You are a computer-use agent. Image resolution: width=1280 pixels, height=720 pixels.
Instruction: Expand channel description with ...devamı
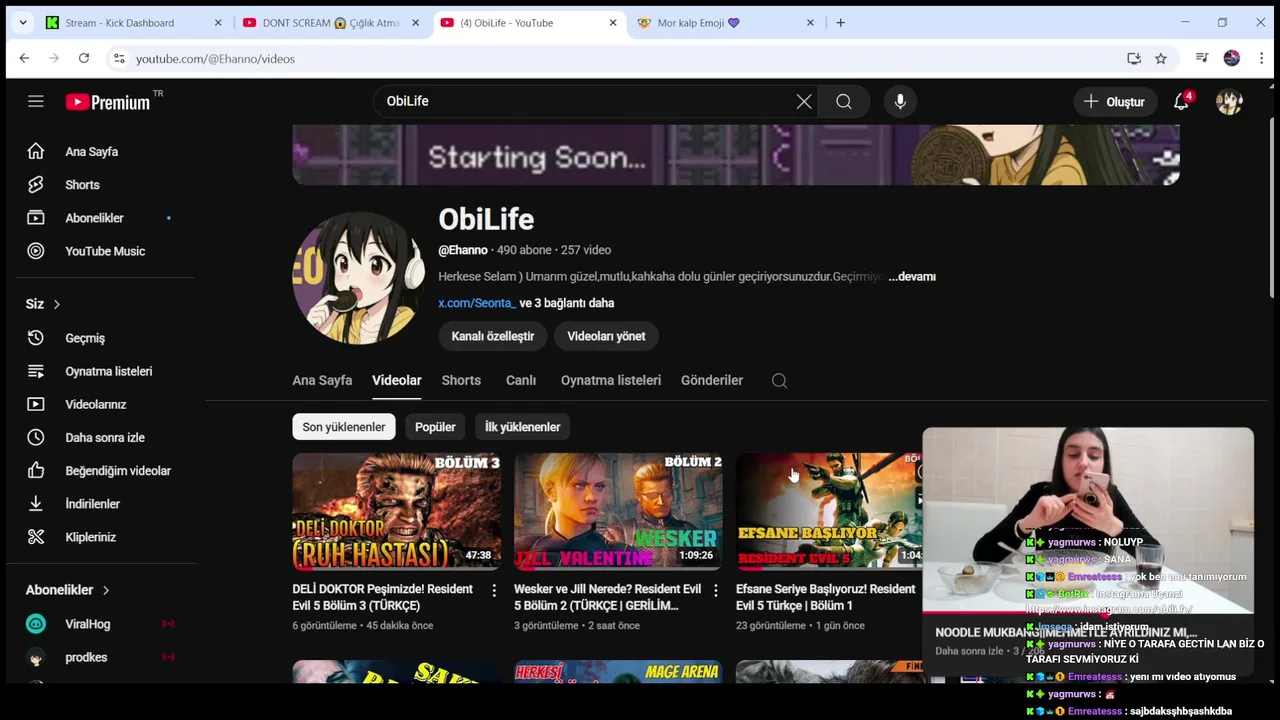point(912,277)
